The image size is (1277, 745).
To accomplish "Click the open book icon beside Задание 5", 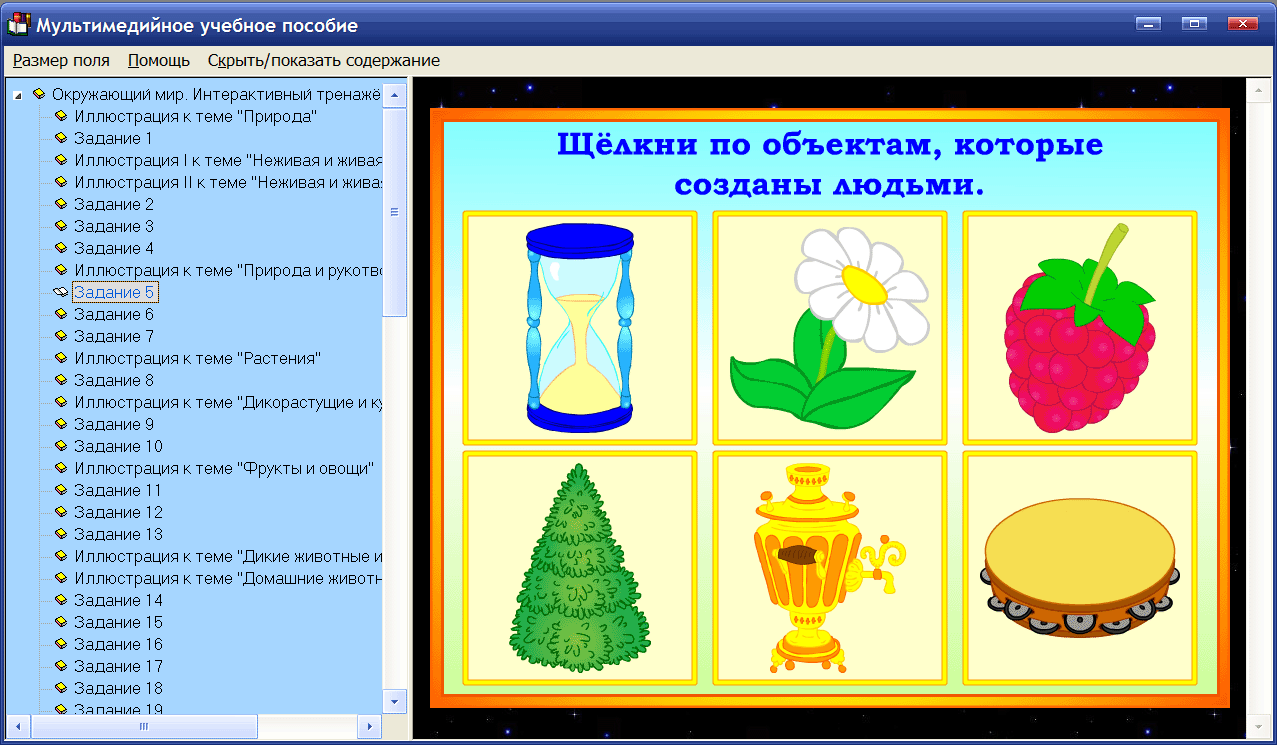I will [60, 292].
